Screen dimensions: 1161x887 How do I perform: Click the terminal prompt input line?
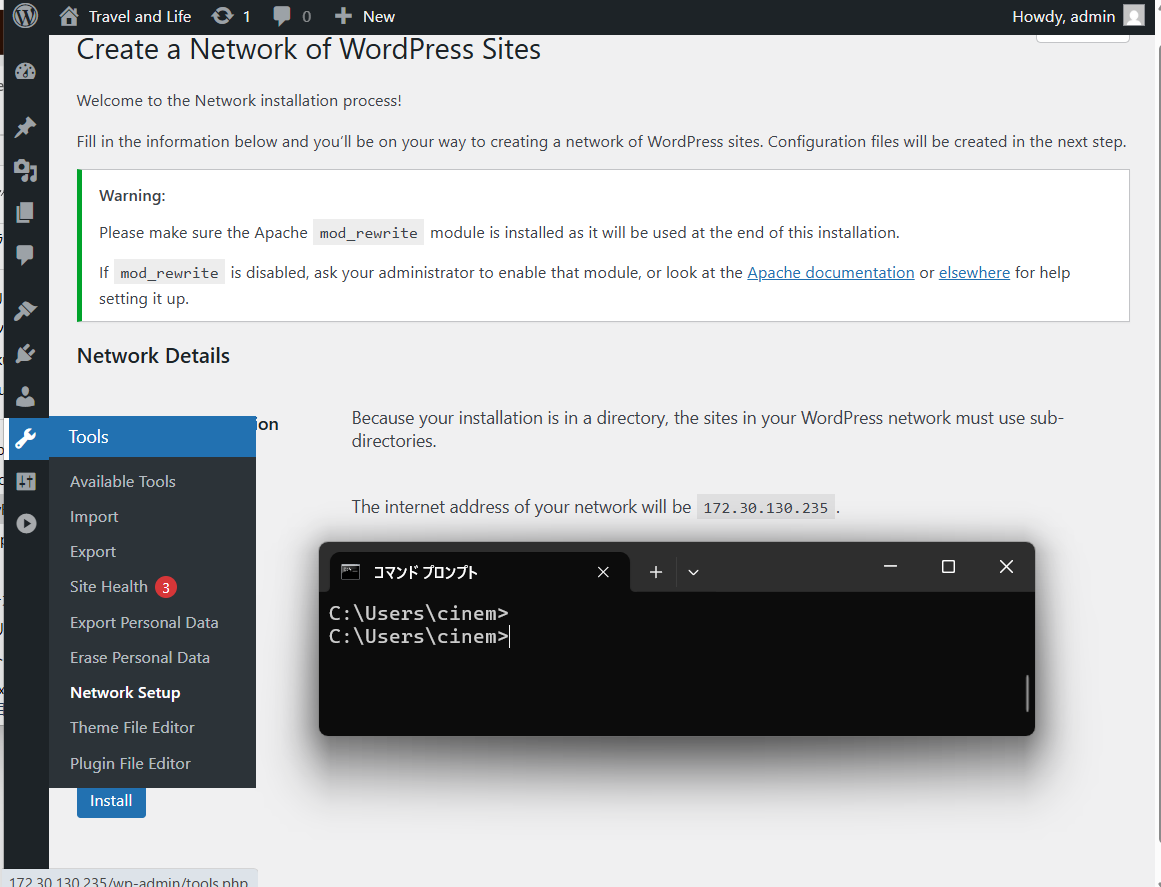[420, 637]
